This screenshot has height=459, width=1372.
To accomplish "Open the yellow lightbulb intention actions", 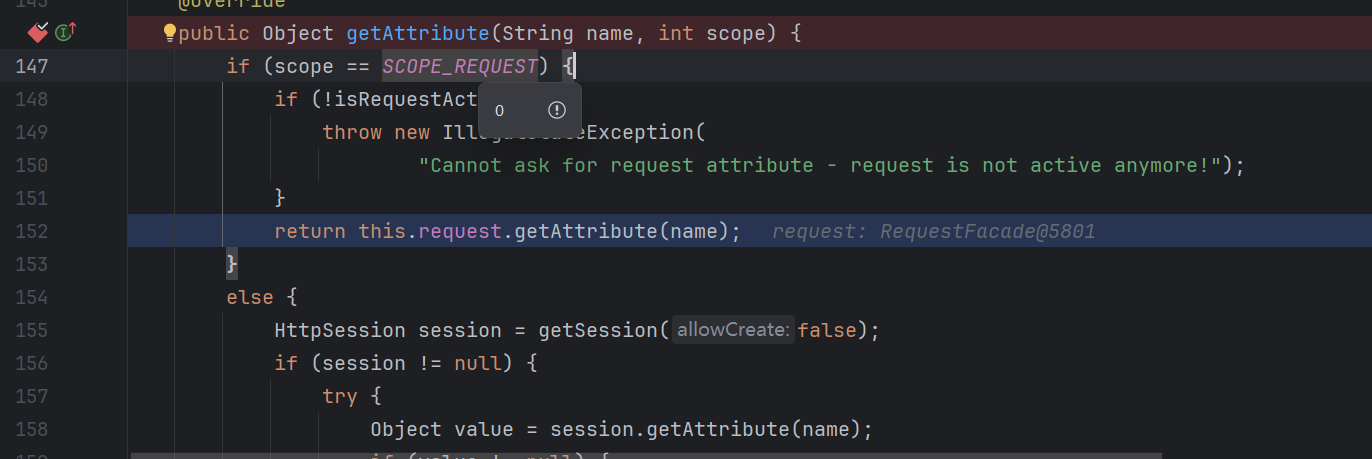I will (170, 33).
